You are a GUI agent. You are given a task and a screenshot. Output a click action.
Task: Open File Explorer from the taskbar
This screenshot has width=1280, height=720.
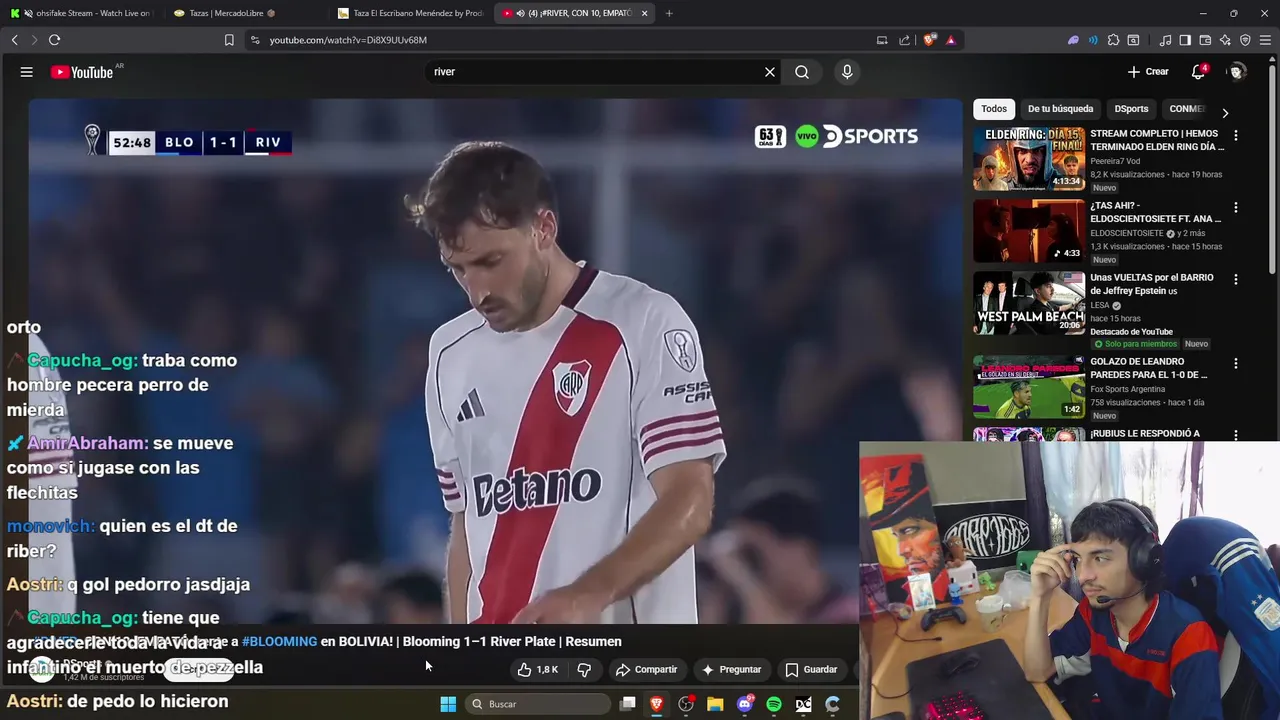point(715,704)
